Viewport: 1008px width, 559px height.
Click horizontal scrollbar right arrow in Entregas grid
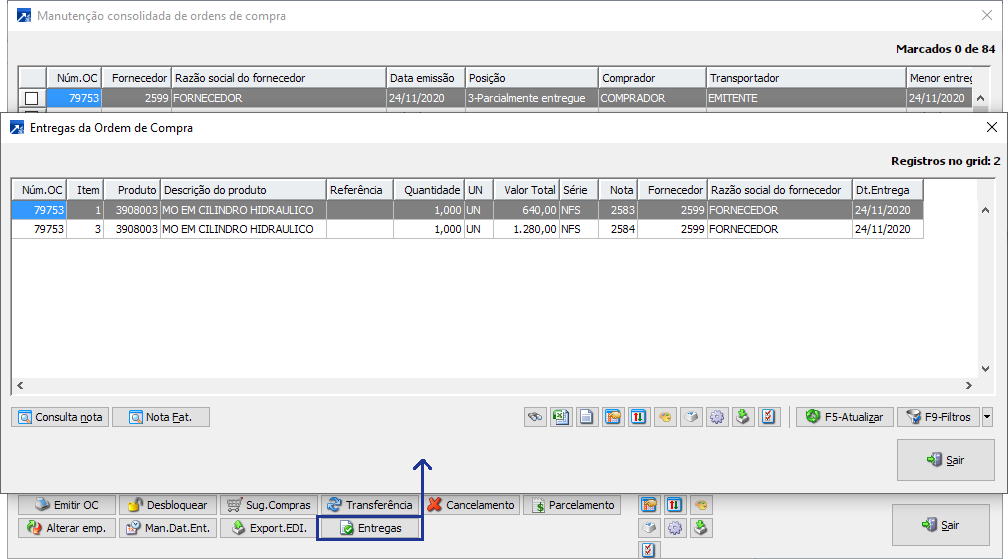tap(969, 386)
